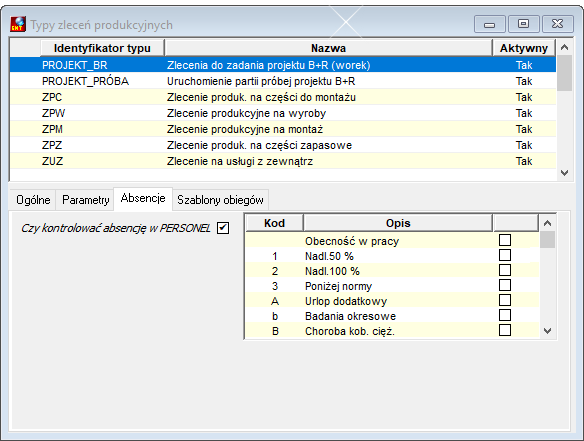Check the 'Poniżej normy' checkbox
This screenshot has width=584, height=441.
click(x=505, y=285)
